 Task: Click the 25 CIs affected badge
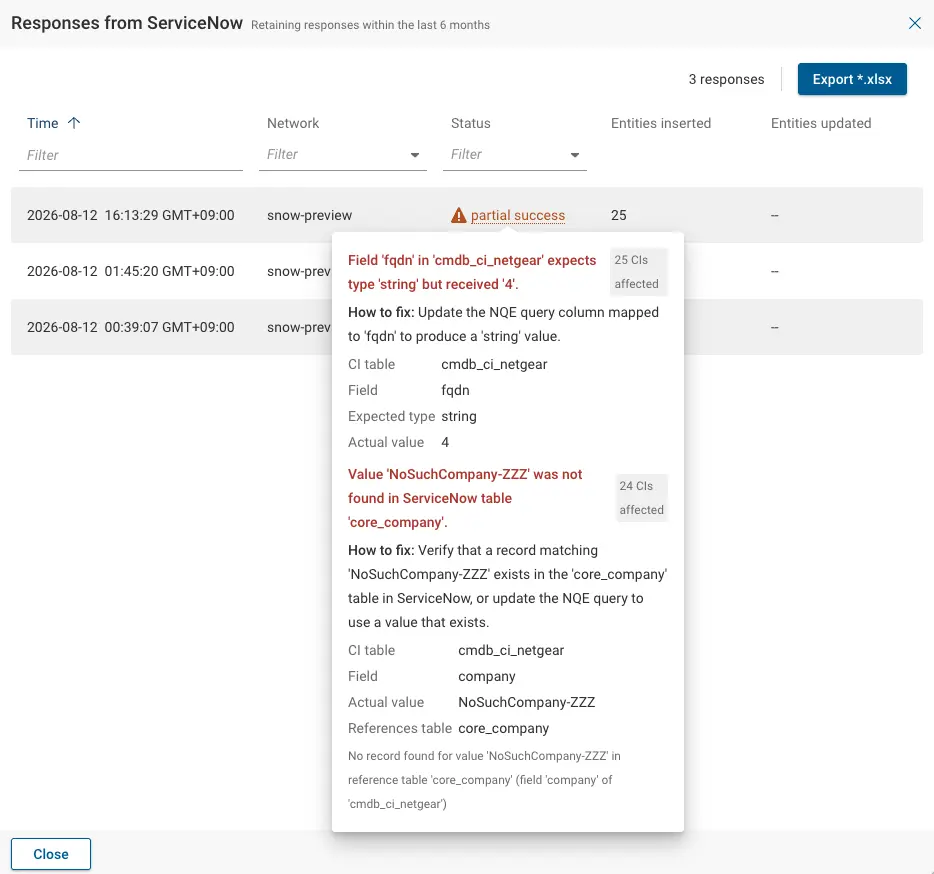[637, 272]
